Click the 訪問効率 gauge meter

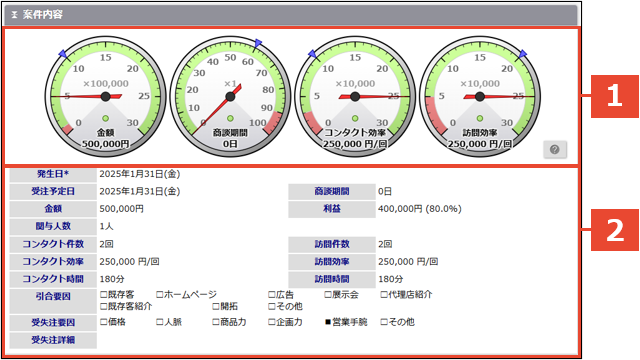click(x=480, y=97)
